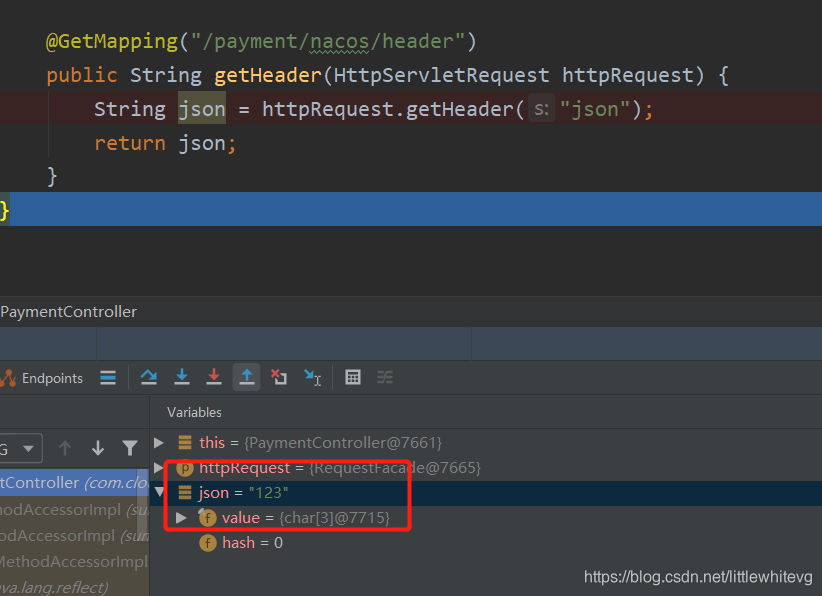This screenshot has height=596, width=822.
Task: Click the getHeader method name
Action: coord(267,75)
